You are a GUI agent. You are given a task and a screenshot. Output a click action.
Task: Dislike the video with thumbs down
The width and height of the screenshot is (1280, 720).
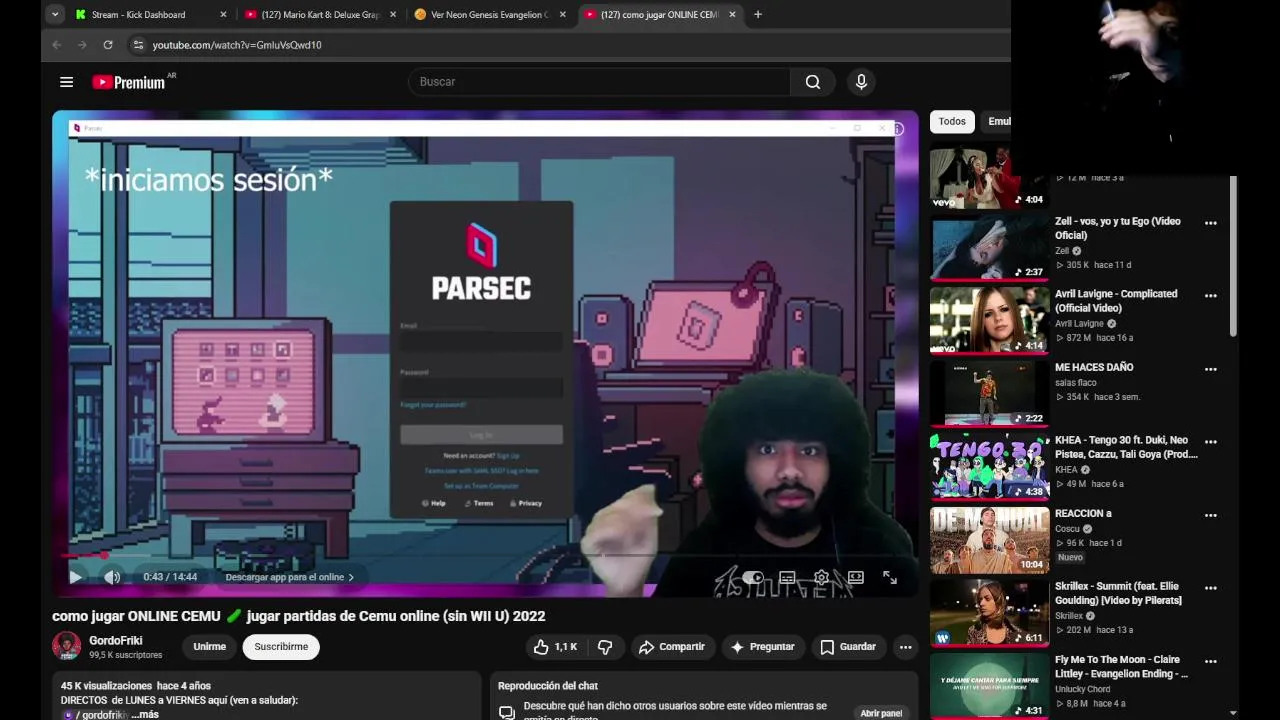coord(605,647)
